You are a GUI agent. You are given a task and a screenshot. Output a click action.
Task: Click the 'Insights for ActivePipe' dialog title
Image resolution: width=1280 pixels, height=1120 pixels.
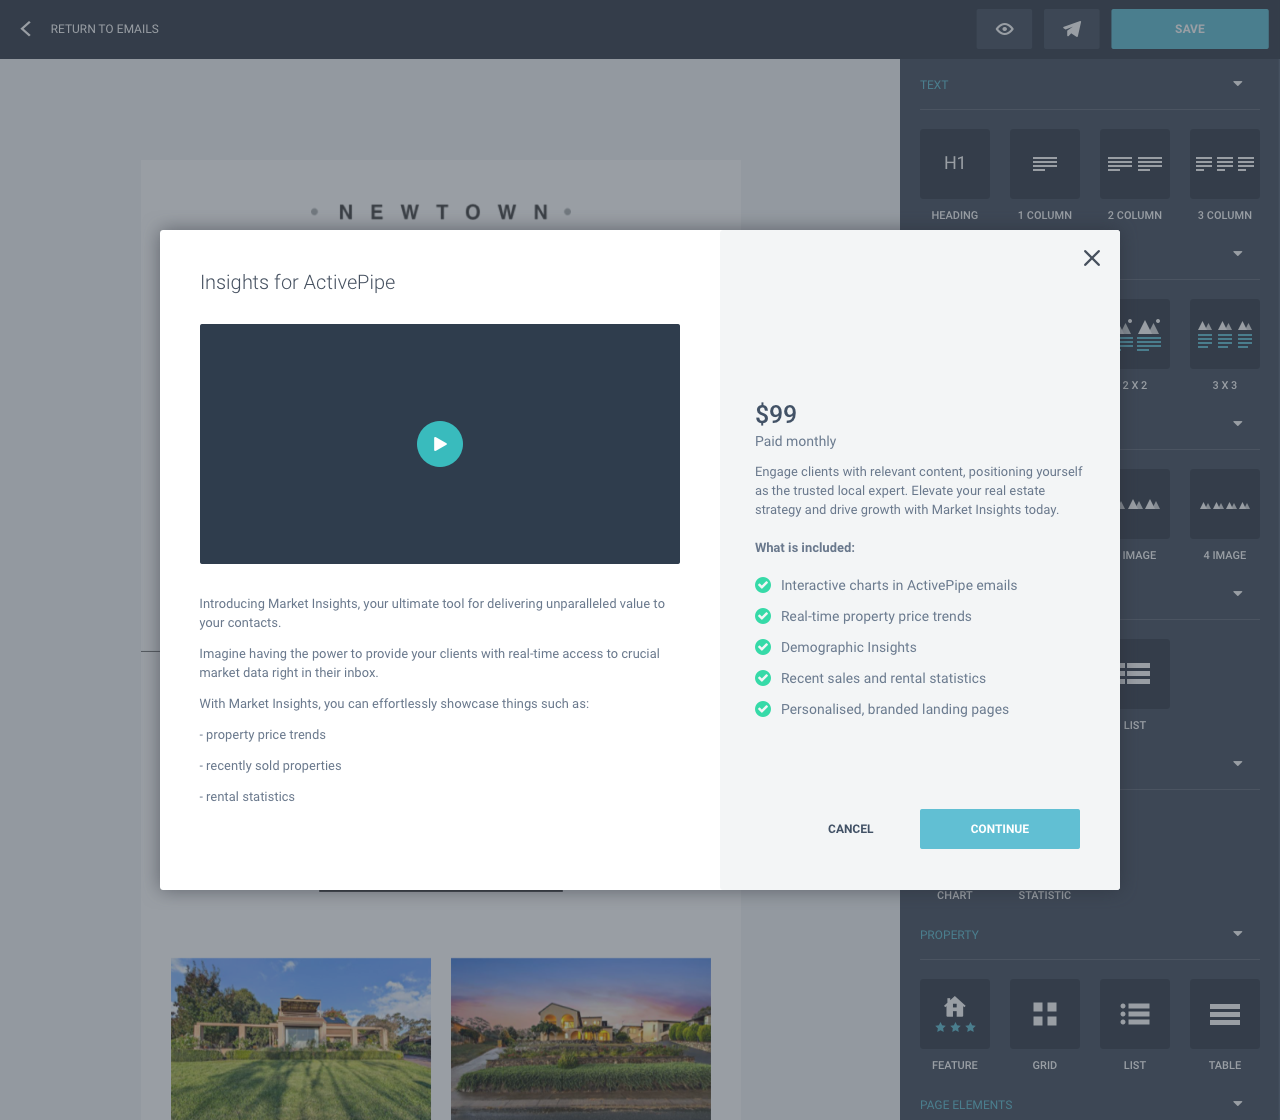[297, 282]
